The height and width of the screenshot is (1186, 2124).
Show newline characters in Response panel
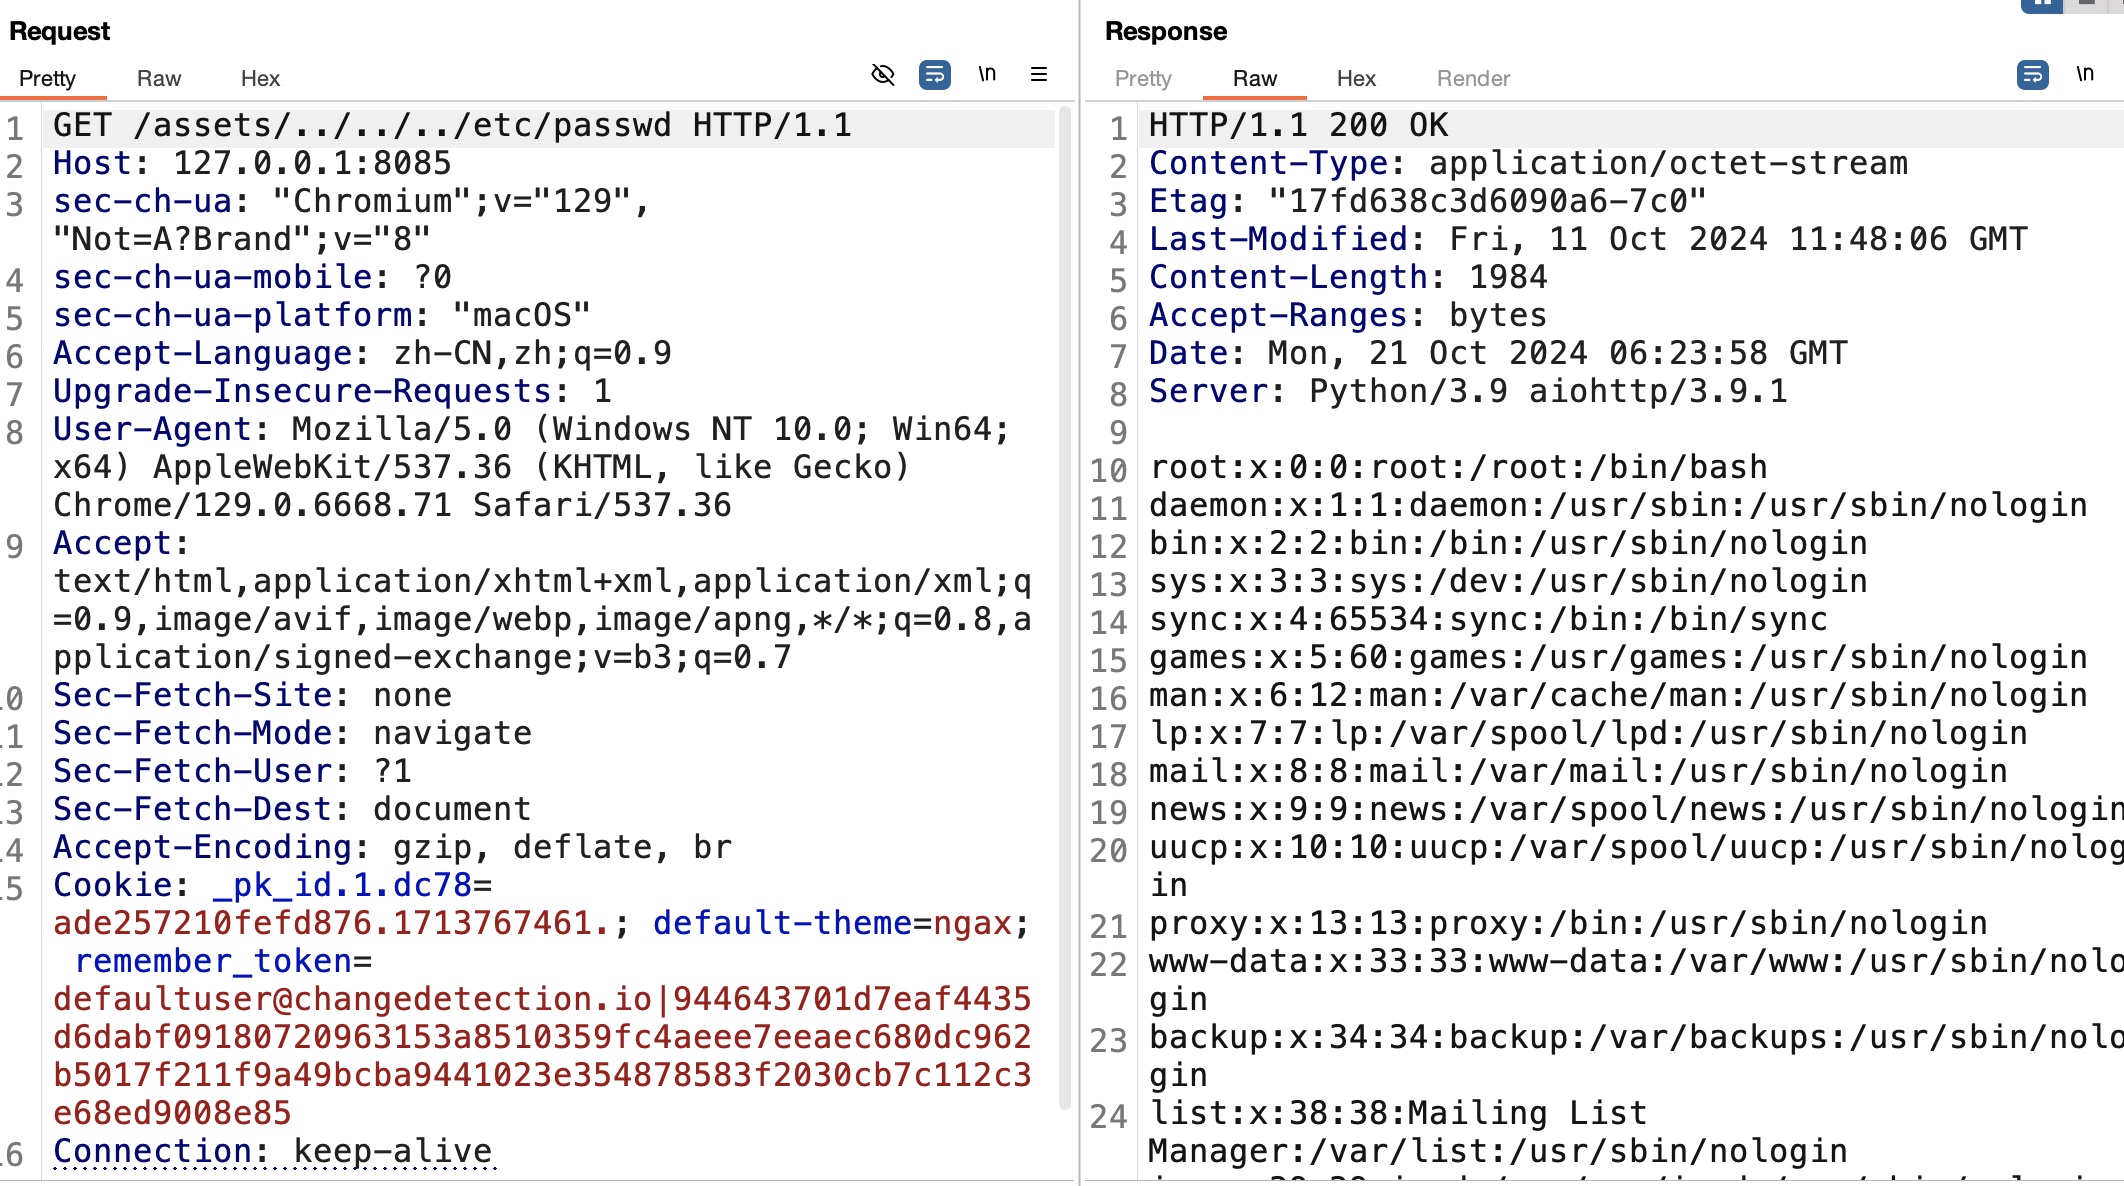tap(2085, 74)
